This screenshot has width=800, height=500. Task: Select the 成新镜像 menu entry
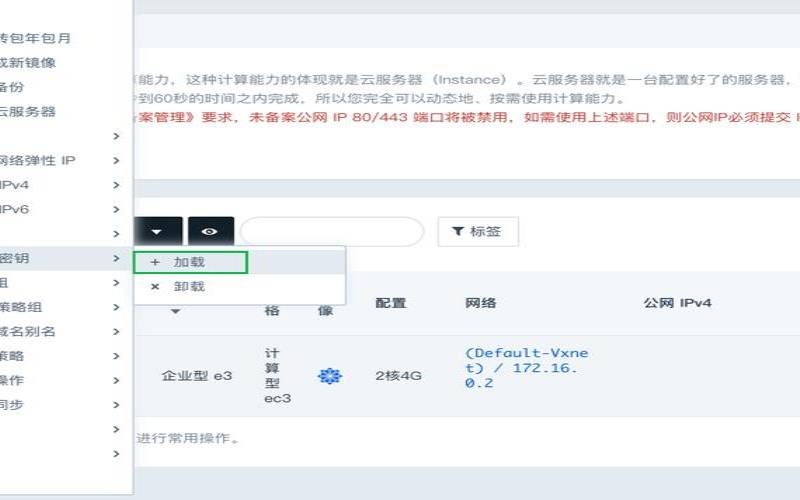click(x=28, y=63)
